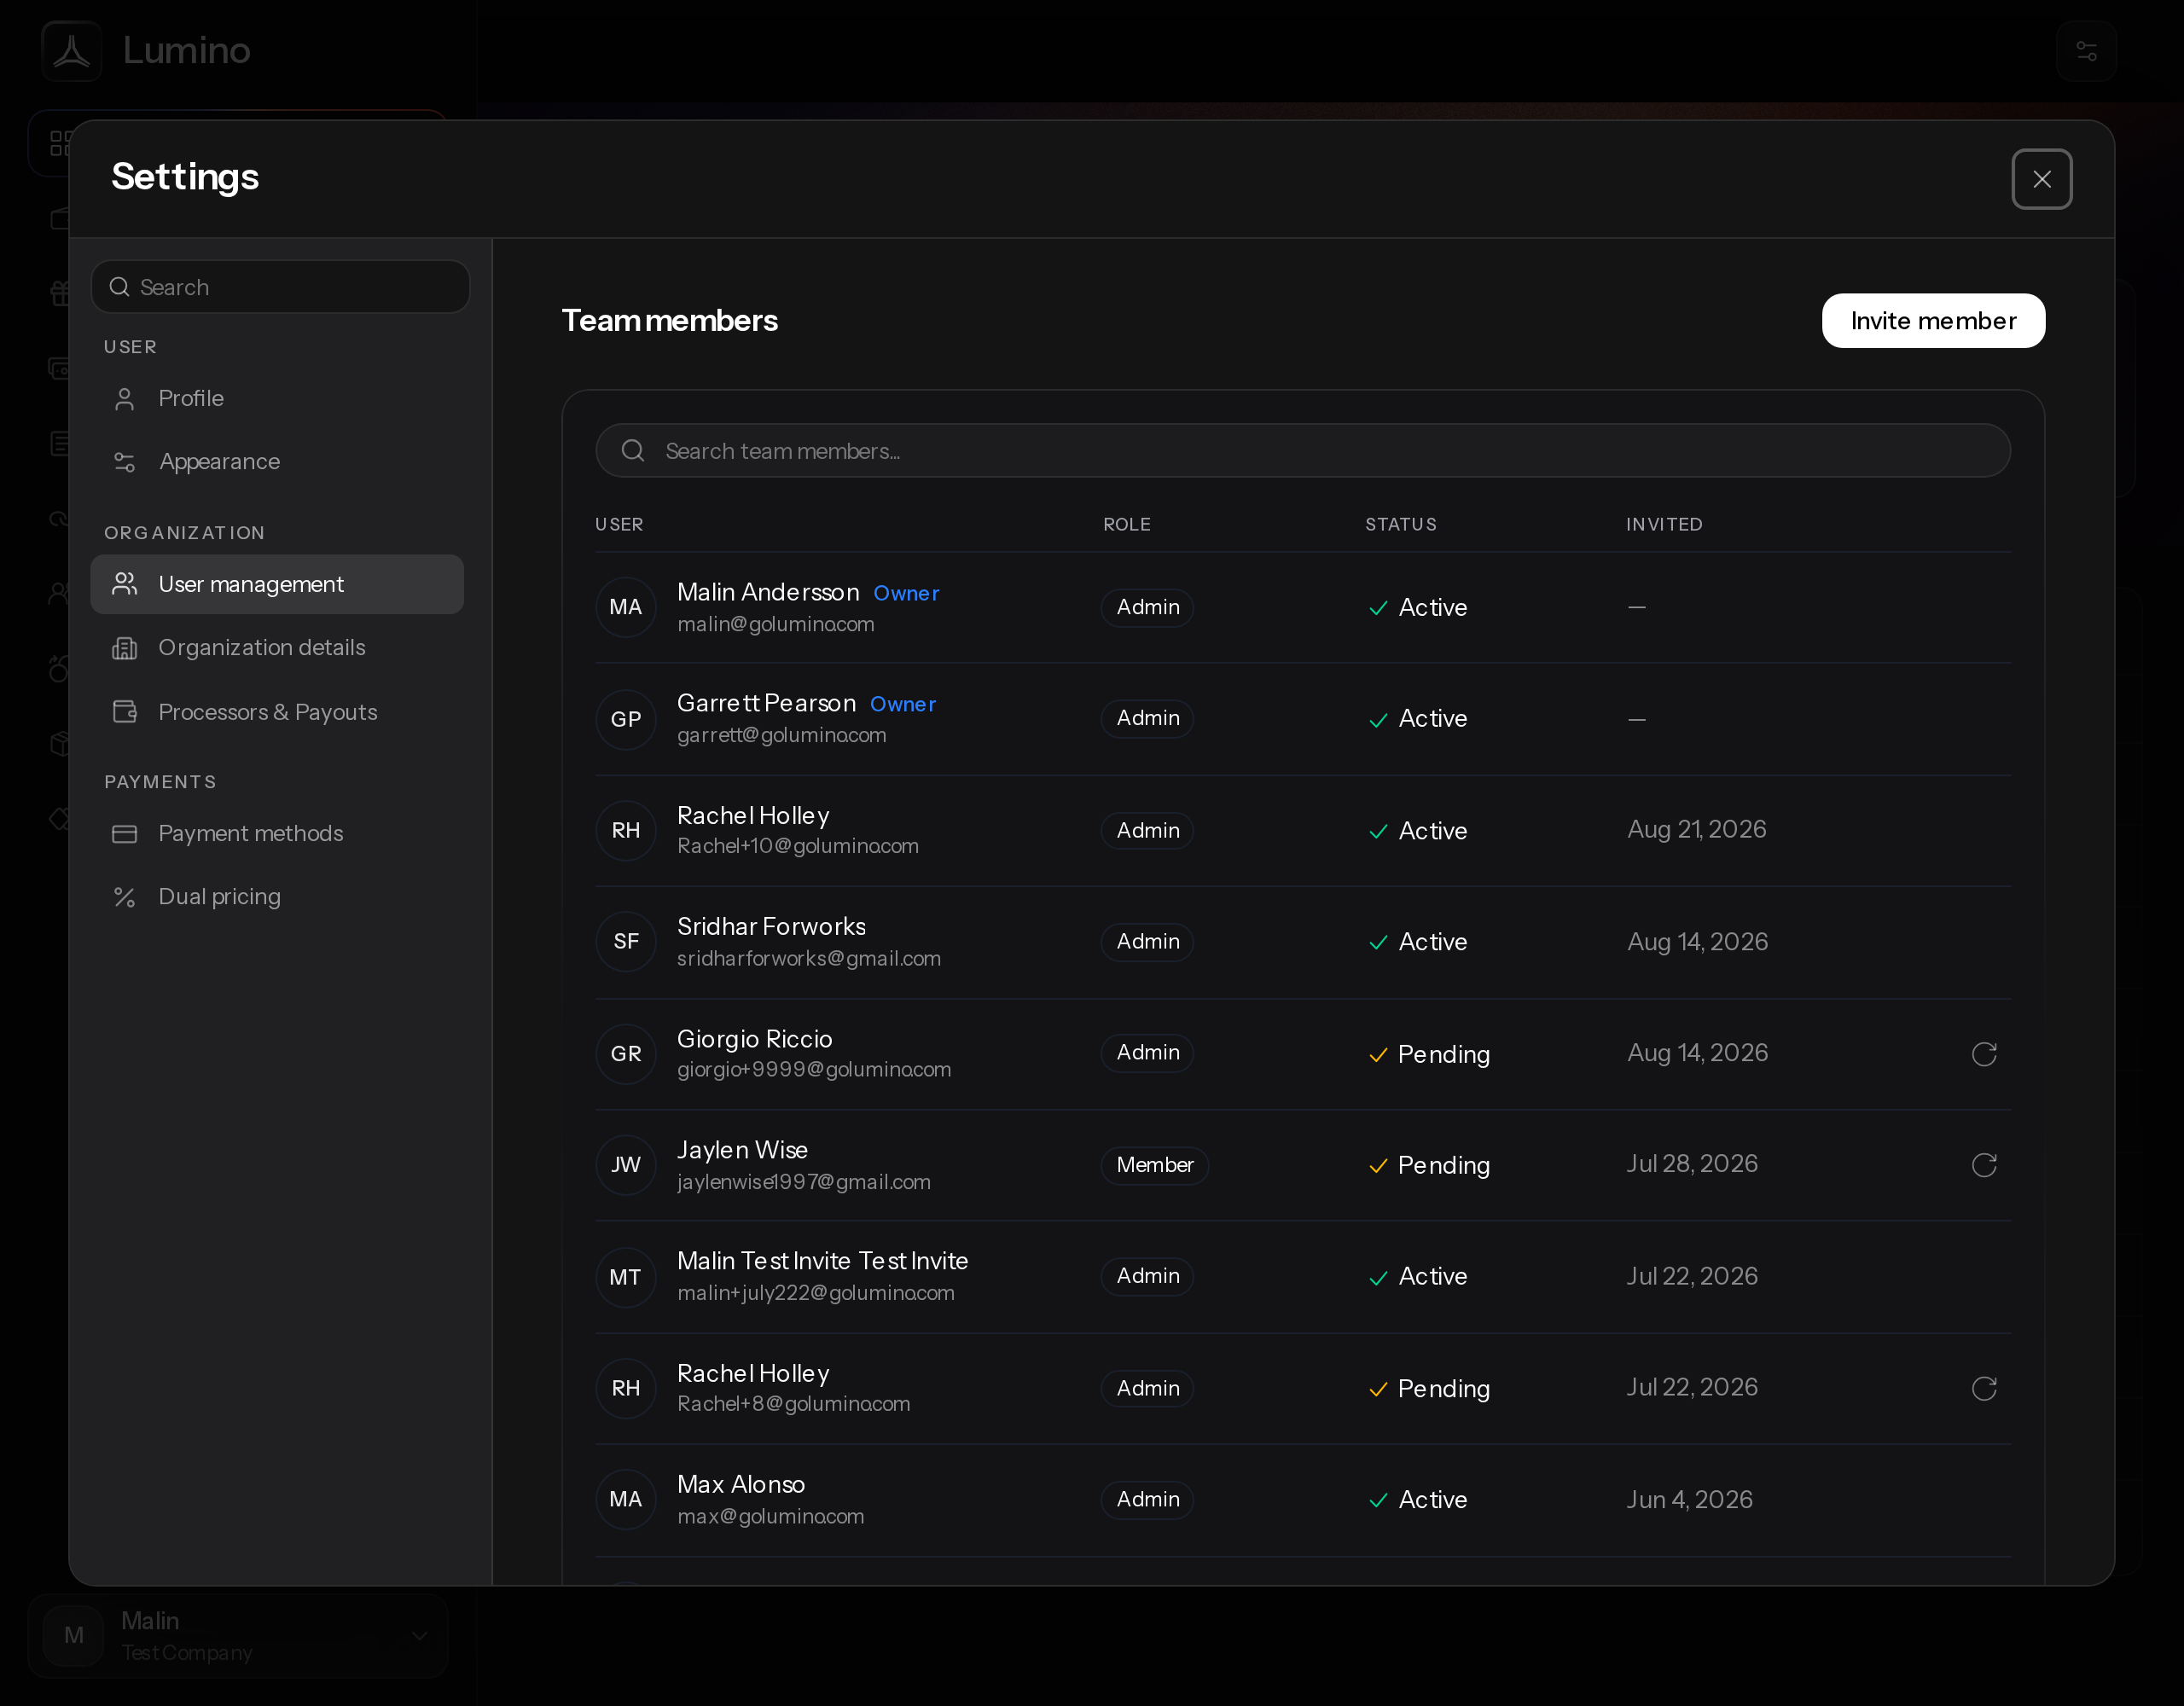Focus the settings Search field
Screen dimensions: 2184x1706
coord(280,287)
